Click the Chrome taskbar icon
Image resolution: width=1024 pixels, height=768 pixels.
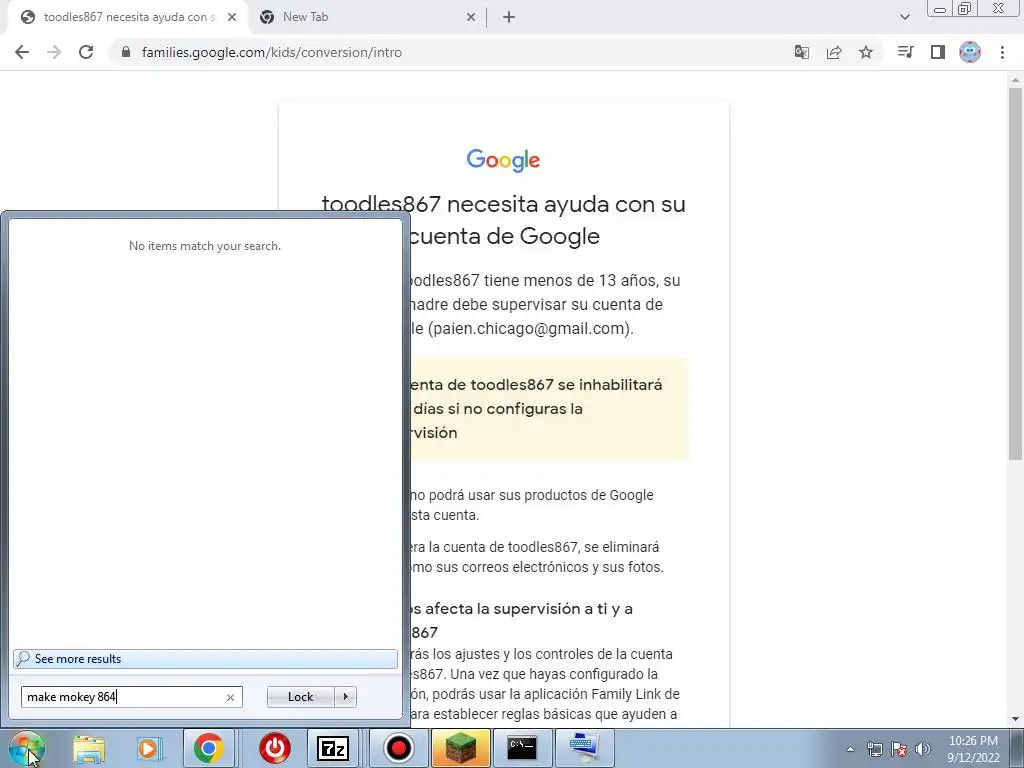[x=208, y=748]
